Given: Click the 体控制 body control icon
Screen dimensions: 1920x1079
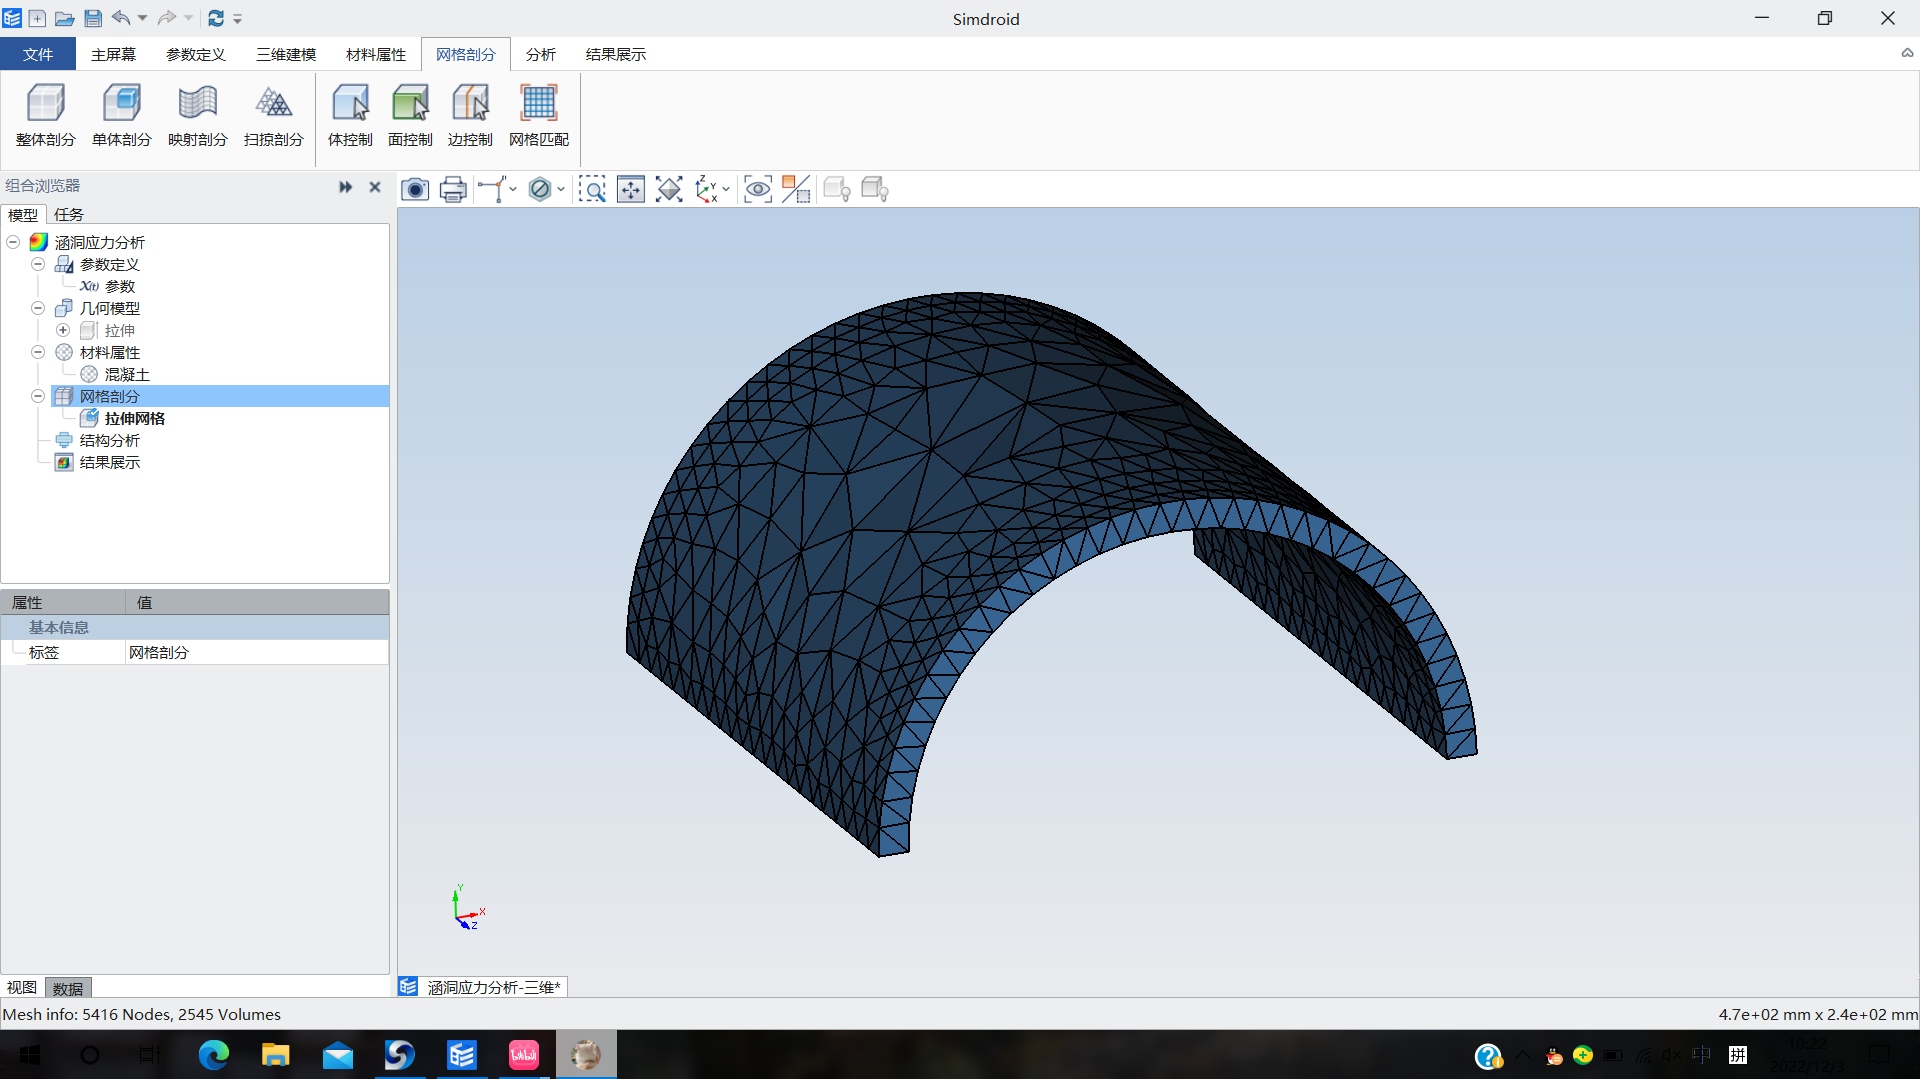Looking at the screenshot, I should coord(350,116).
